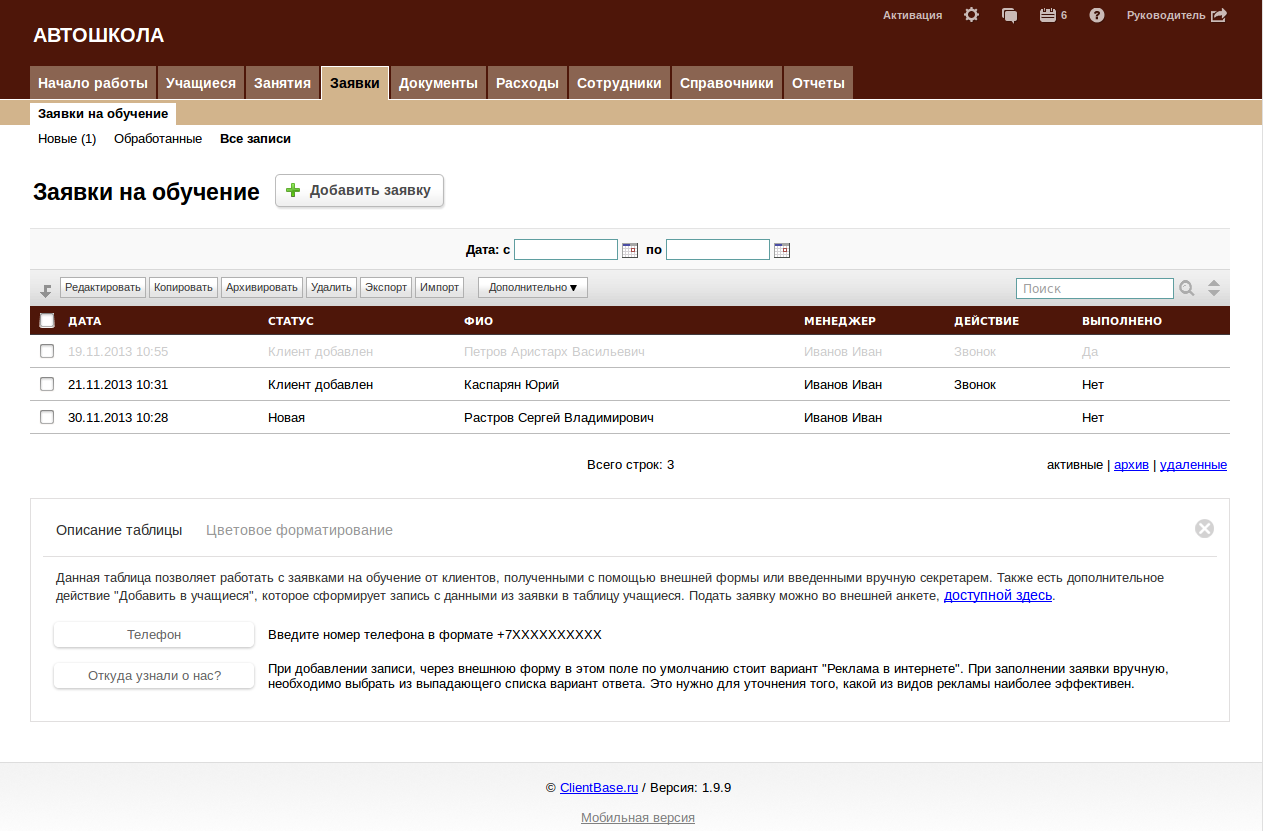Check the row for Каспарян Юрий

pyautogui.click(x=47, y=384)
